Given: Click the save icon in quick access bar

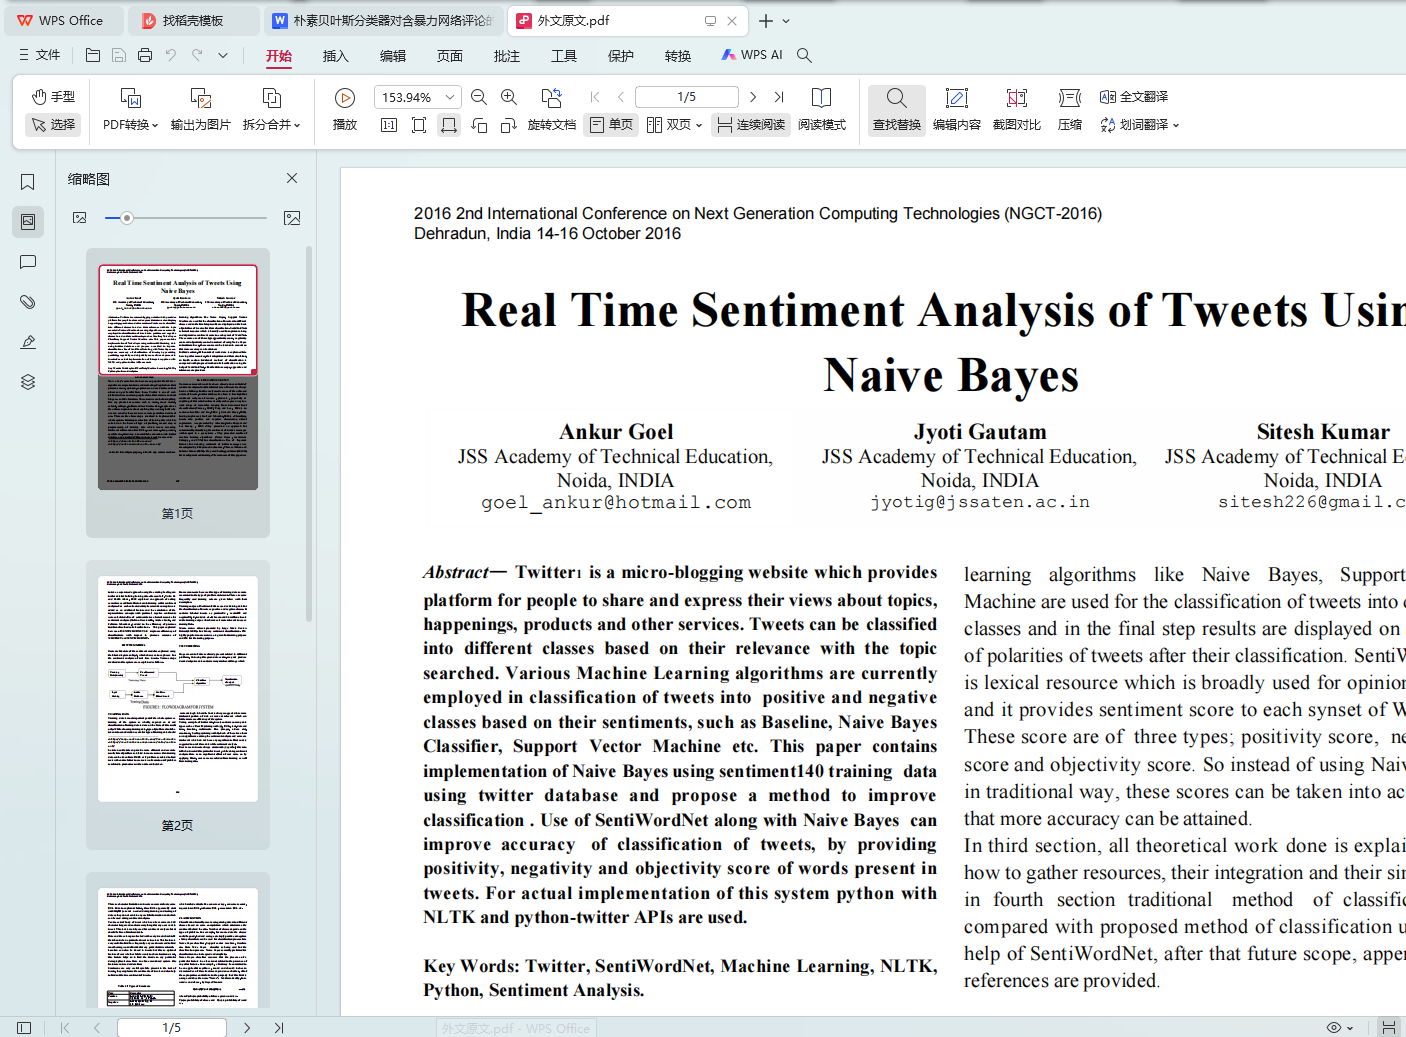Looking at the screenshot, I should coord(119,55).
